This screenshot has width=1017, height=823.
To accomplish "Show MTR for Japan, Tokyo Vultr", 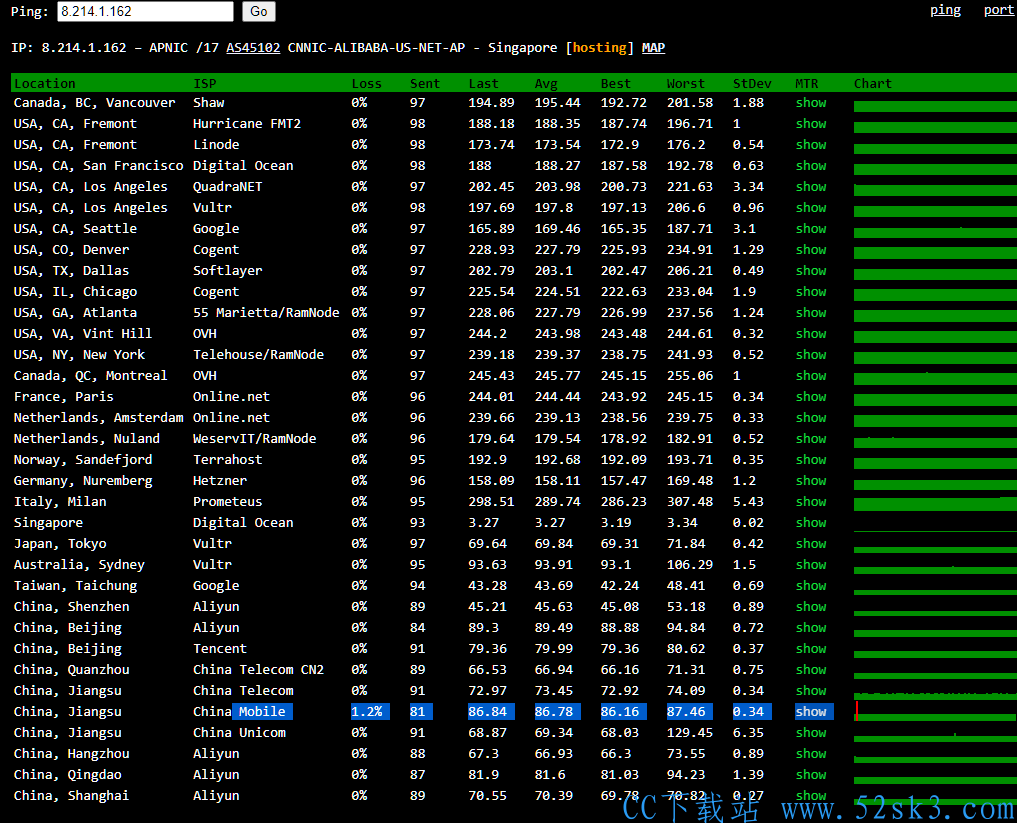I will click(811, 544).
